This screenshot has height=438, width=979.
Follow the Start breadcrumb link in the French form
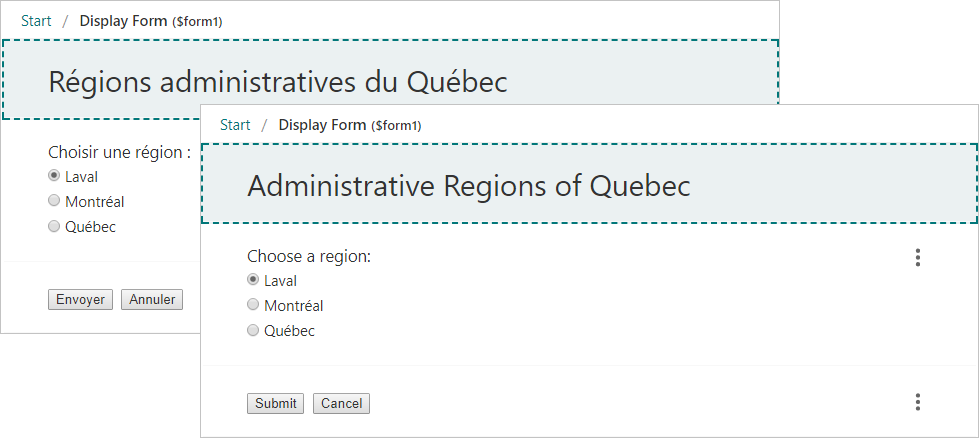(36, 20)
